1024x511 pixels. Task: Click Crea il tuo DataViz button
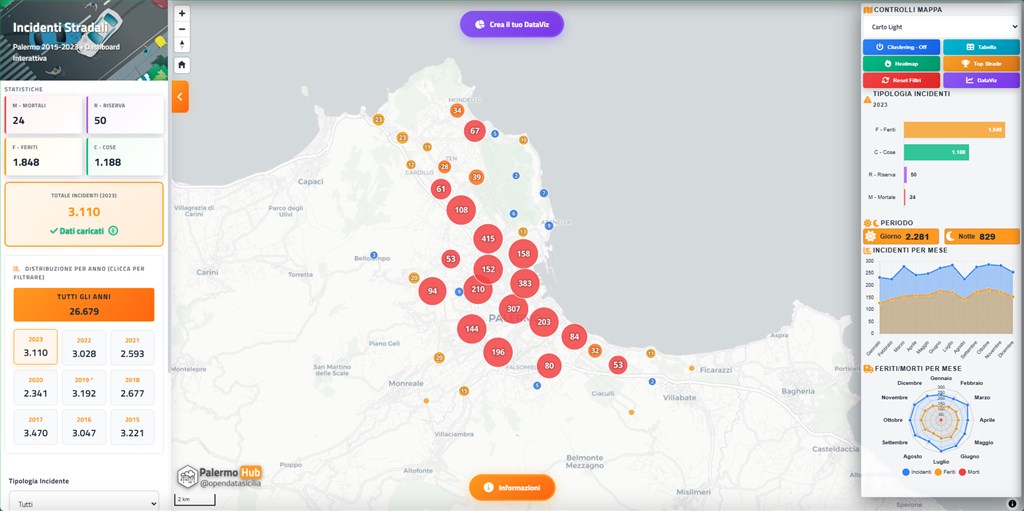[x=512, y=23]
